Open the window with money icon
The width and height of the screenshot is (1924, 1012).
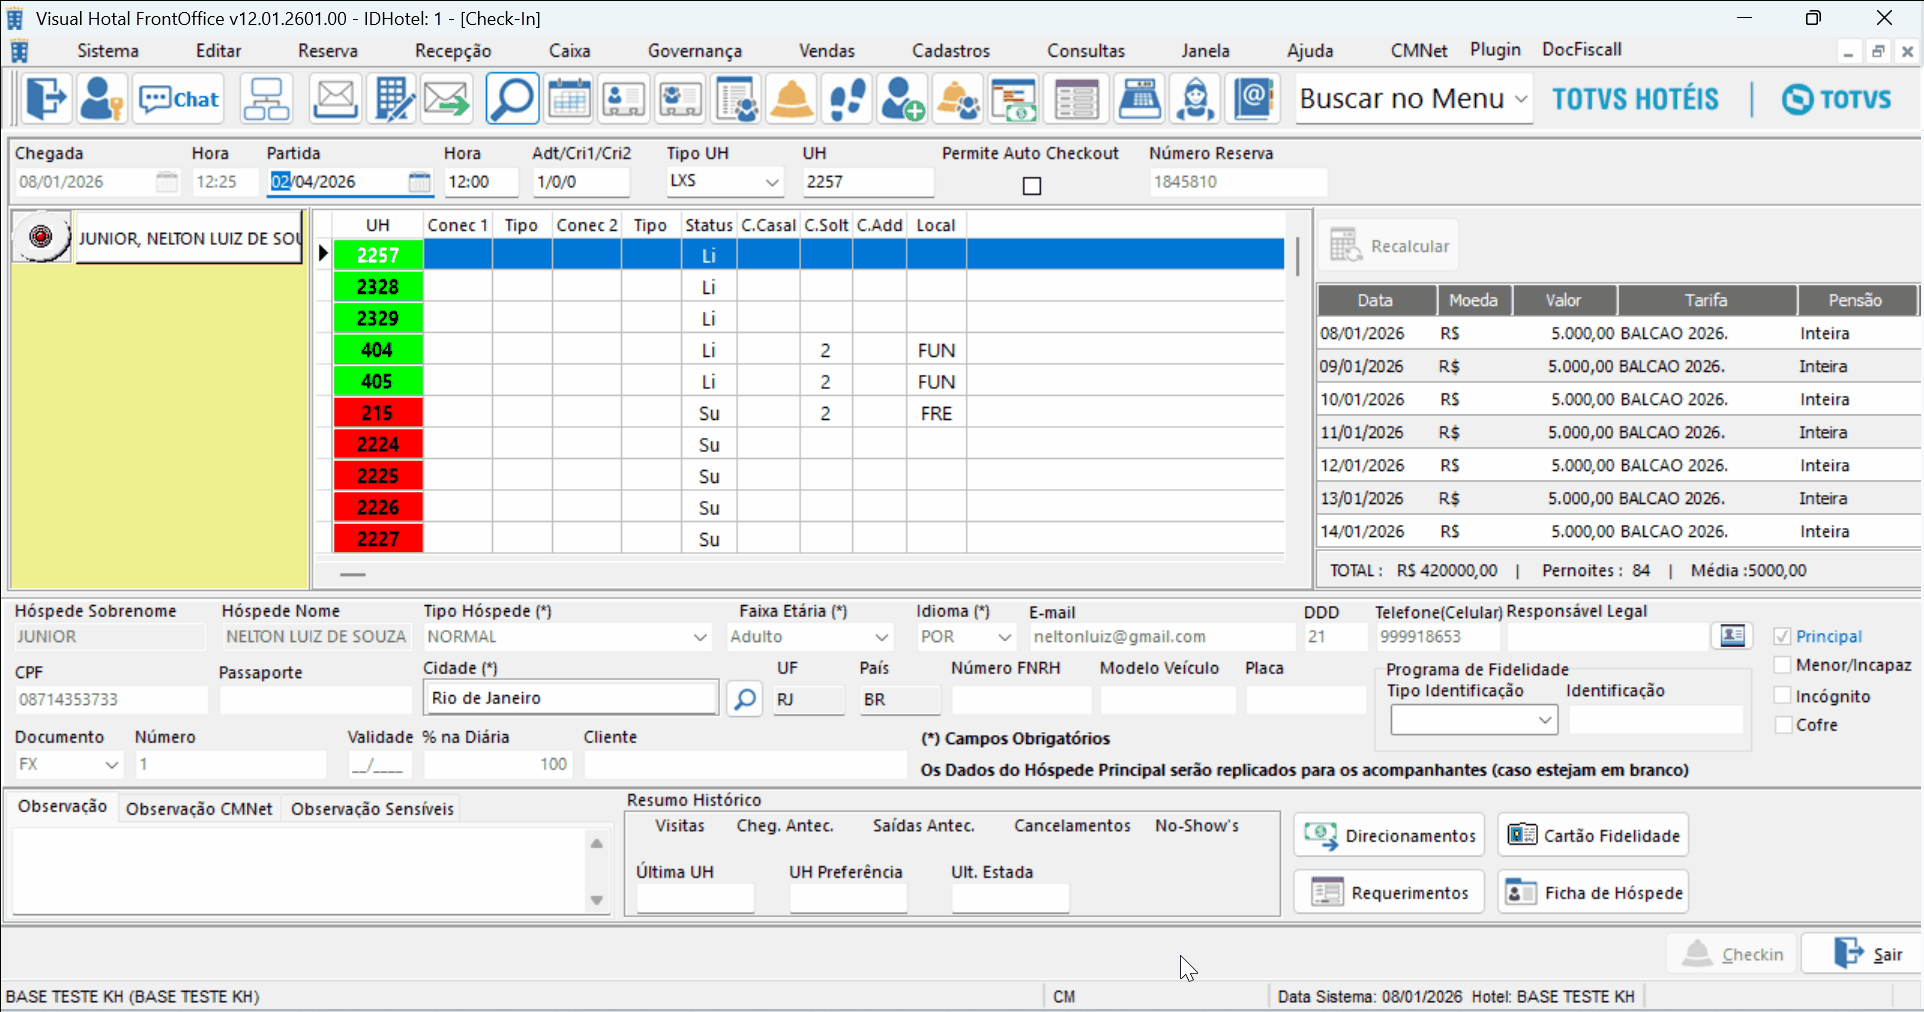click(x=1013, y=99)
